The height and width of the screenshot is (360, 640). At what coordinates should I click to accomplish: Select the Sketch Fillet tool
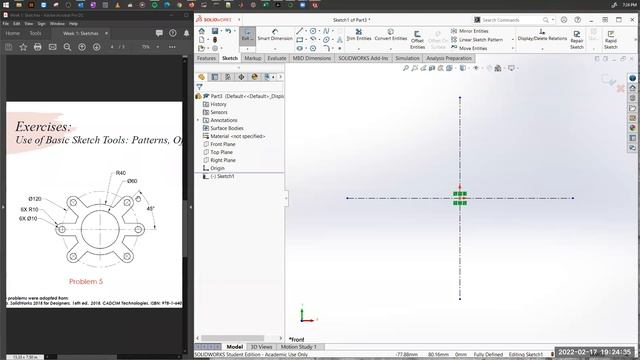click(326, 48)
